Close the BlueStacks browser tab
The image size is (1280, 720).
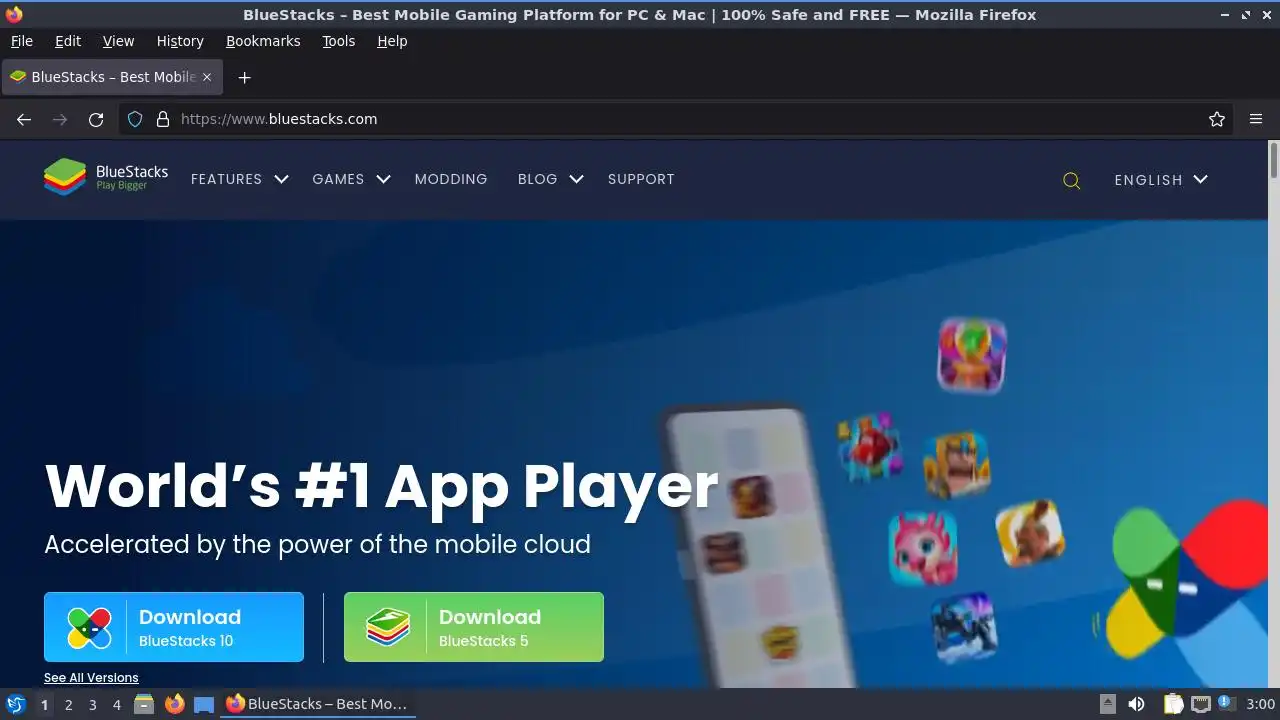(207, 77)
